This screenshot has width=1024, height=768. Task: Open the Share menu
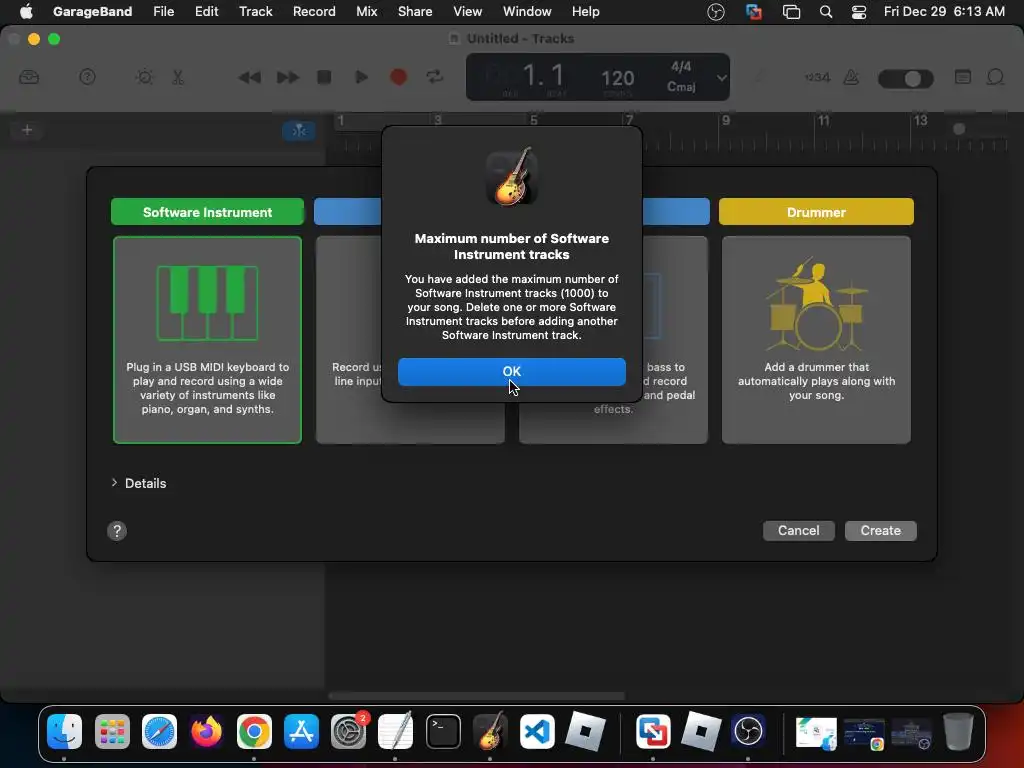pyautogui.click(x=415, y=11)
